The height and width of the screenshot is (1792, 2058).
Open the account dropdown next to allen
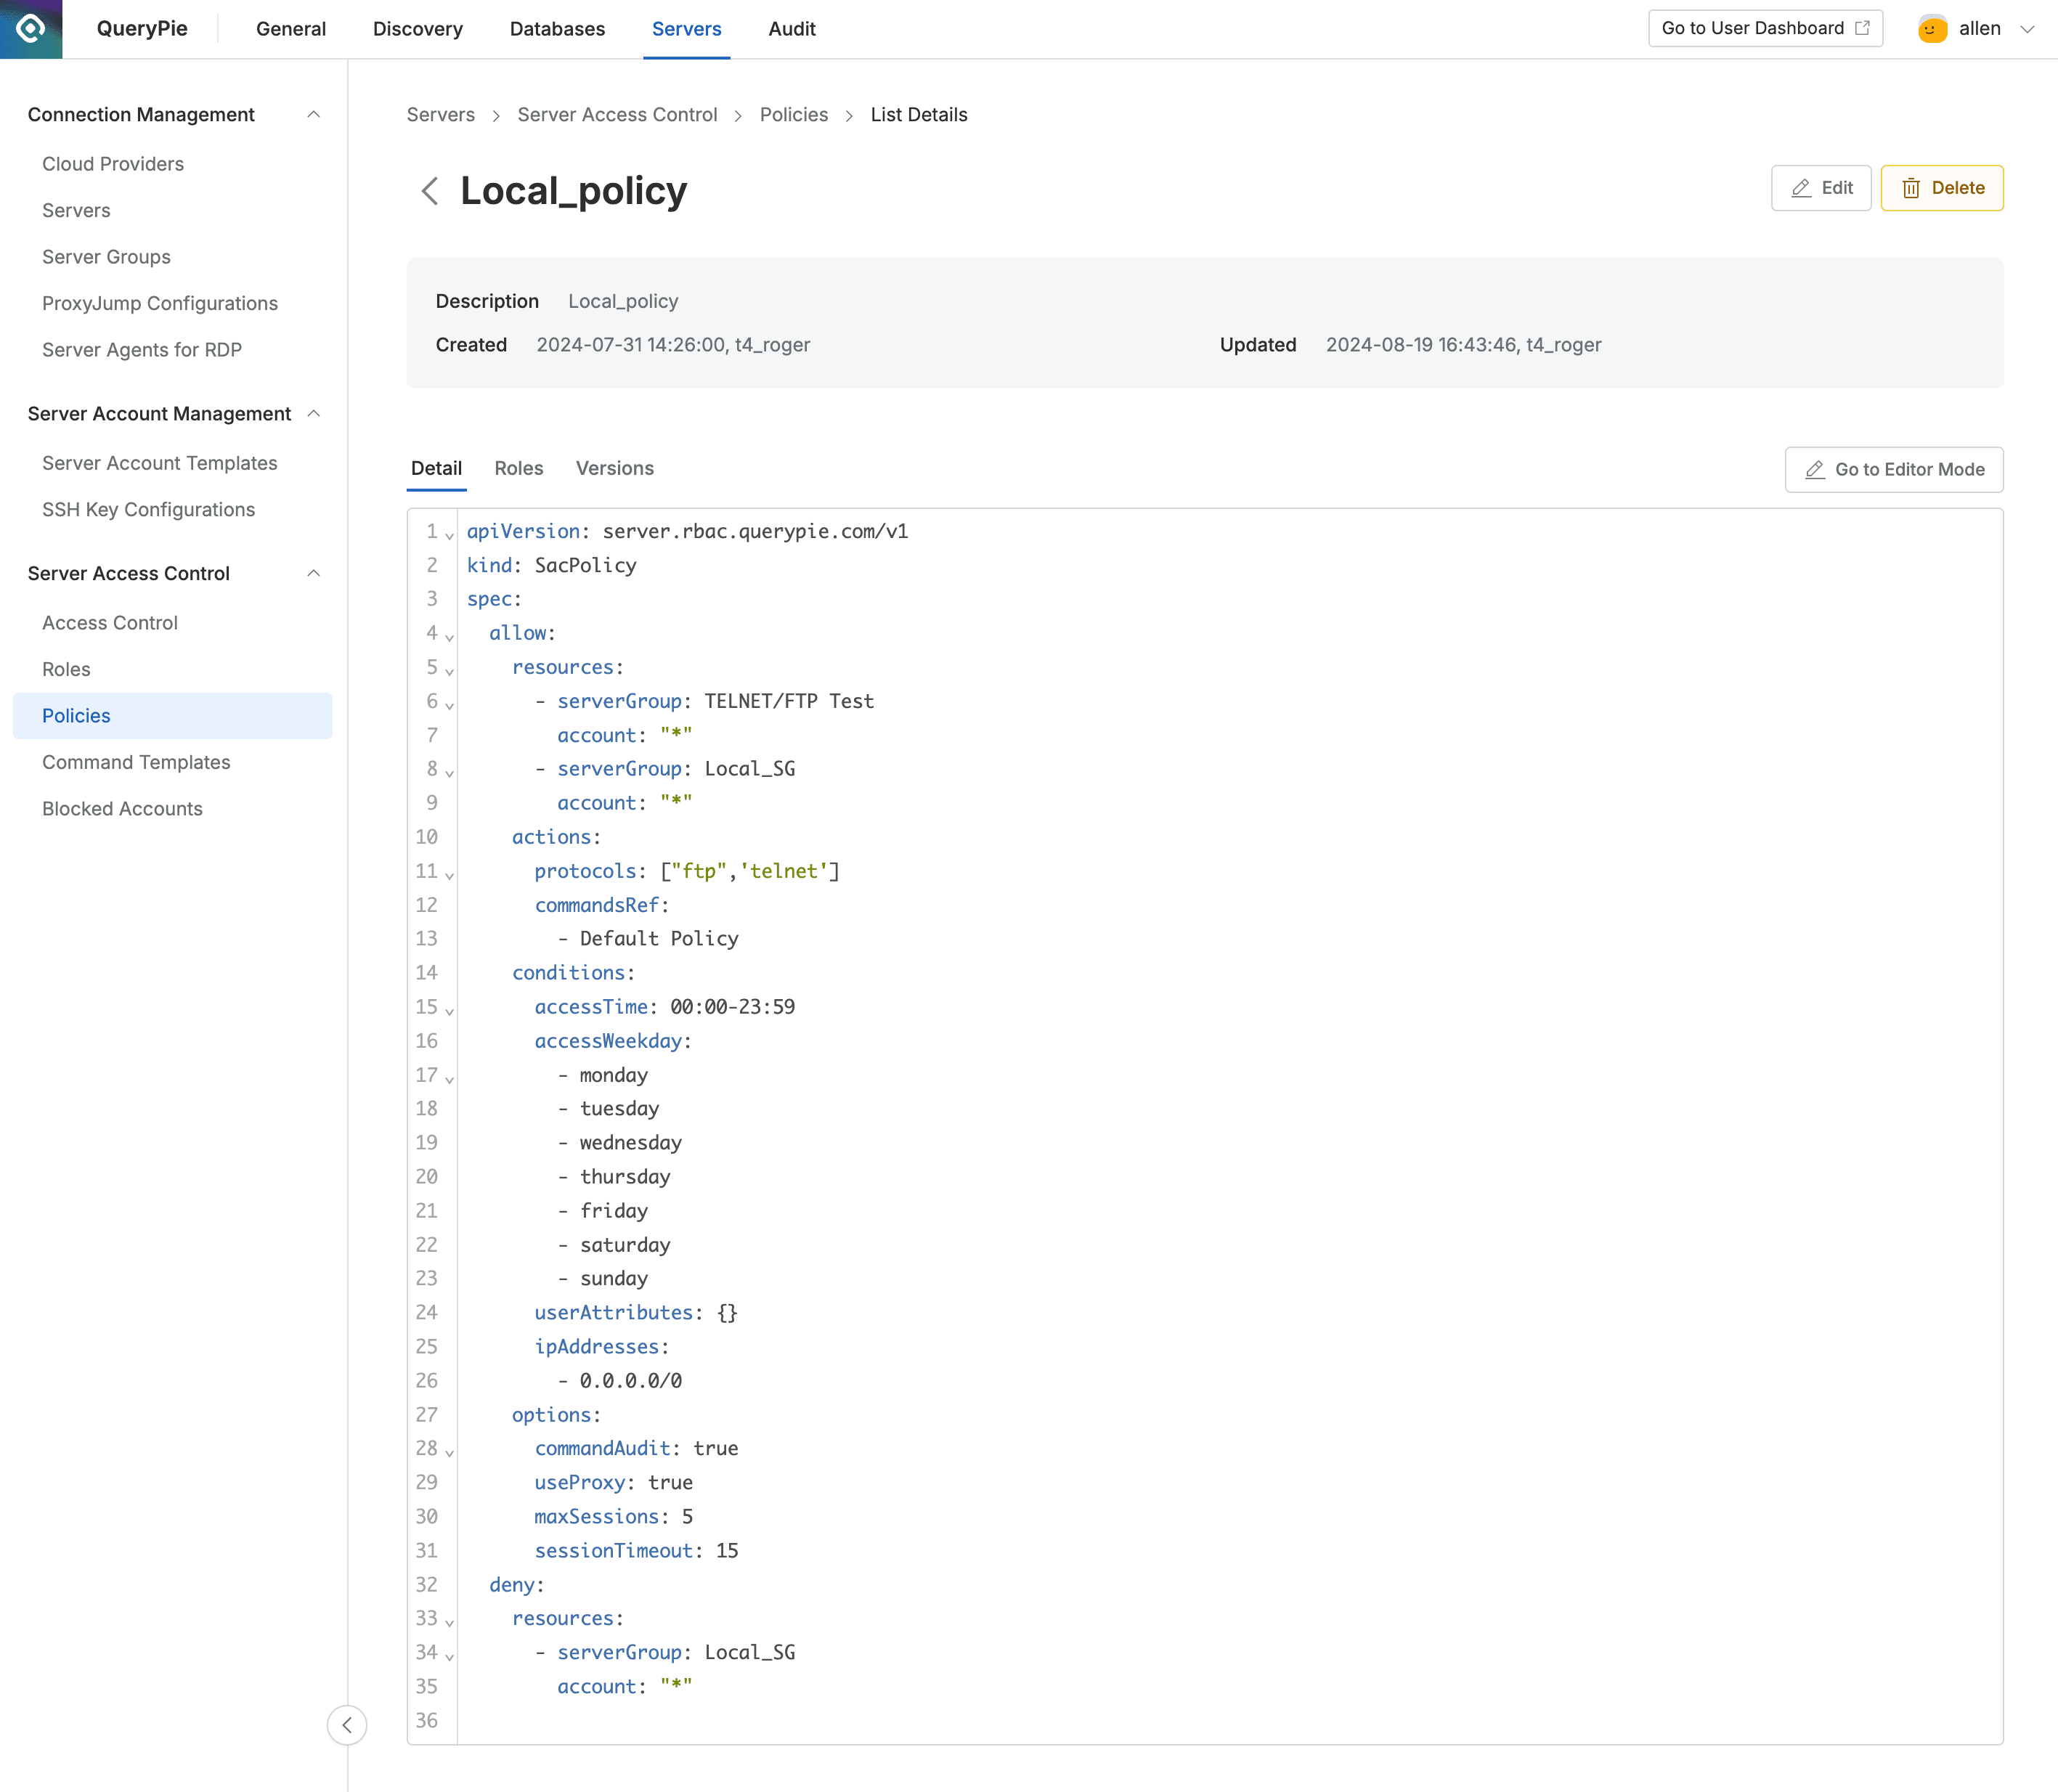pyautogui.click(x=2027, y=28)
